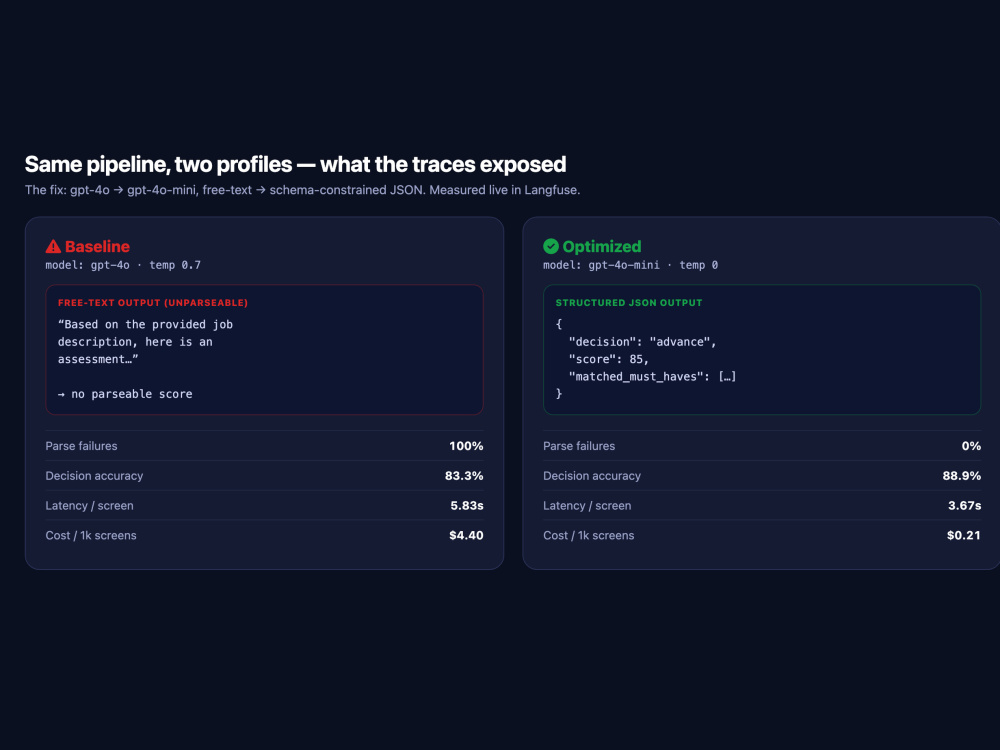Click the "decision": "advance" JSON line
This screenshot has height=750, width=1000.
pos(643,342)
